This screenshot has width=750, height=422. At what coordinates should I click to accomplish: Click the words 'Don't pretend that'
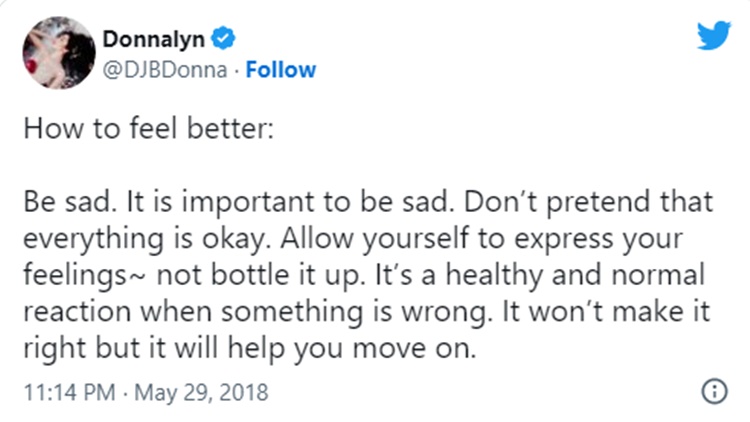[588, 201]
